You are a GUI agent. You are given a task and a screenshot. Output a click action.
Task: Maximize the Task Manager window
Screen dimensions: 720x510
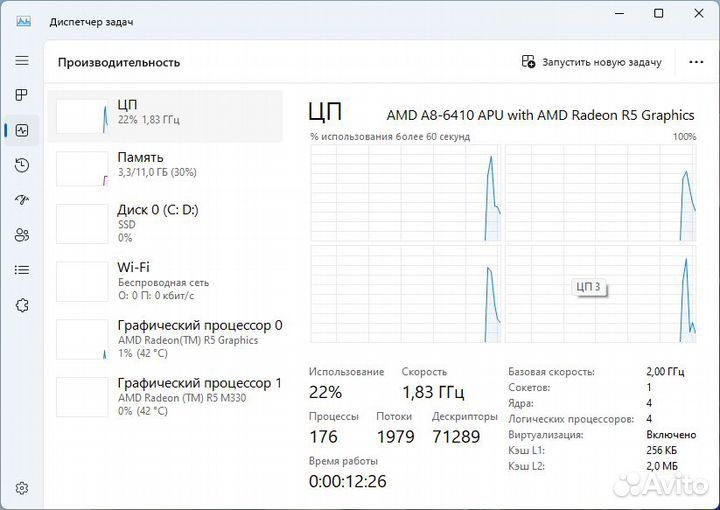coord(658,14)
